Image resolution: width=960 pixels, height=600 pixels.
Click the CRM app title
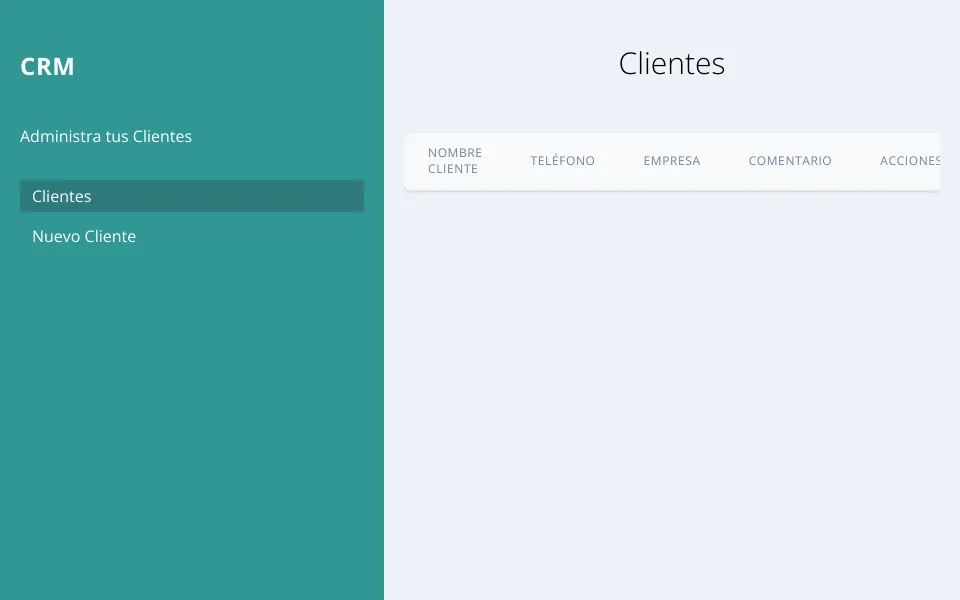click(47, 66)
